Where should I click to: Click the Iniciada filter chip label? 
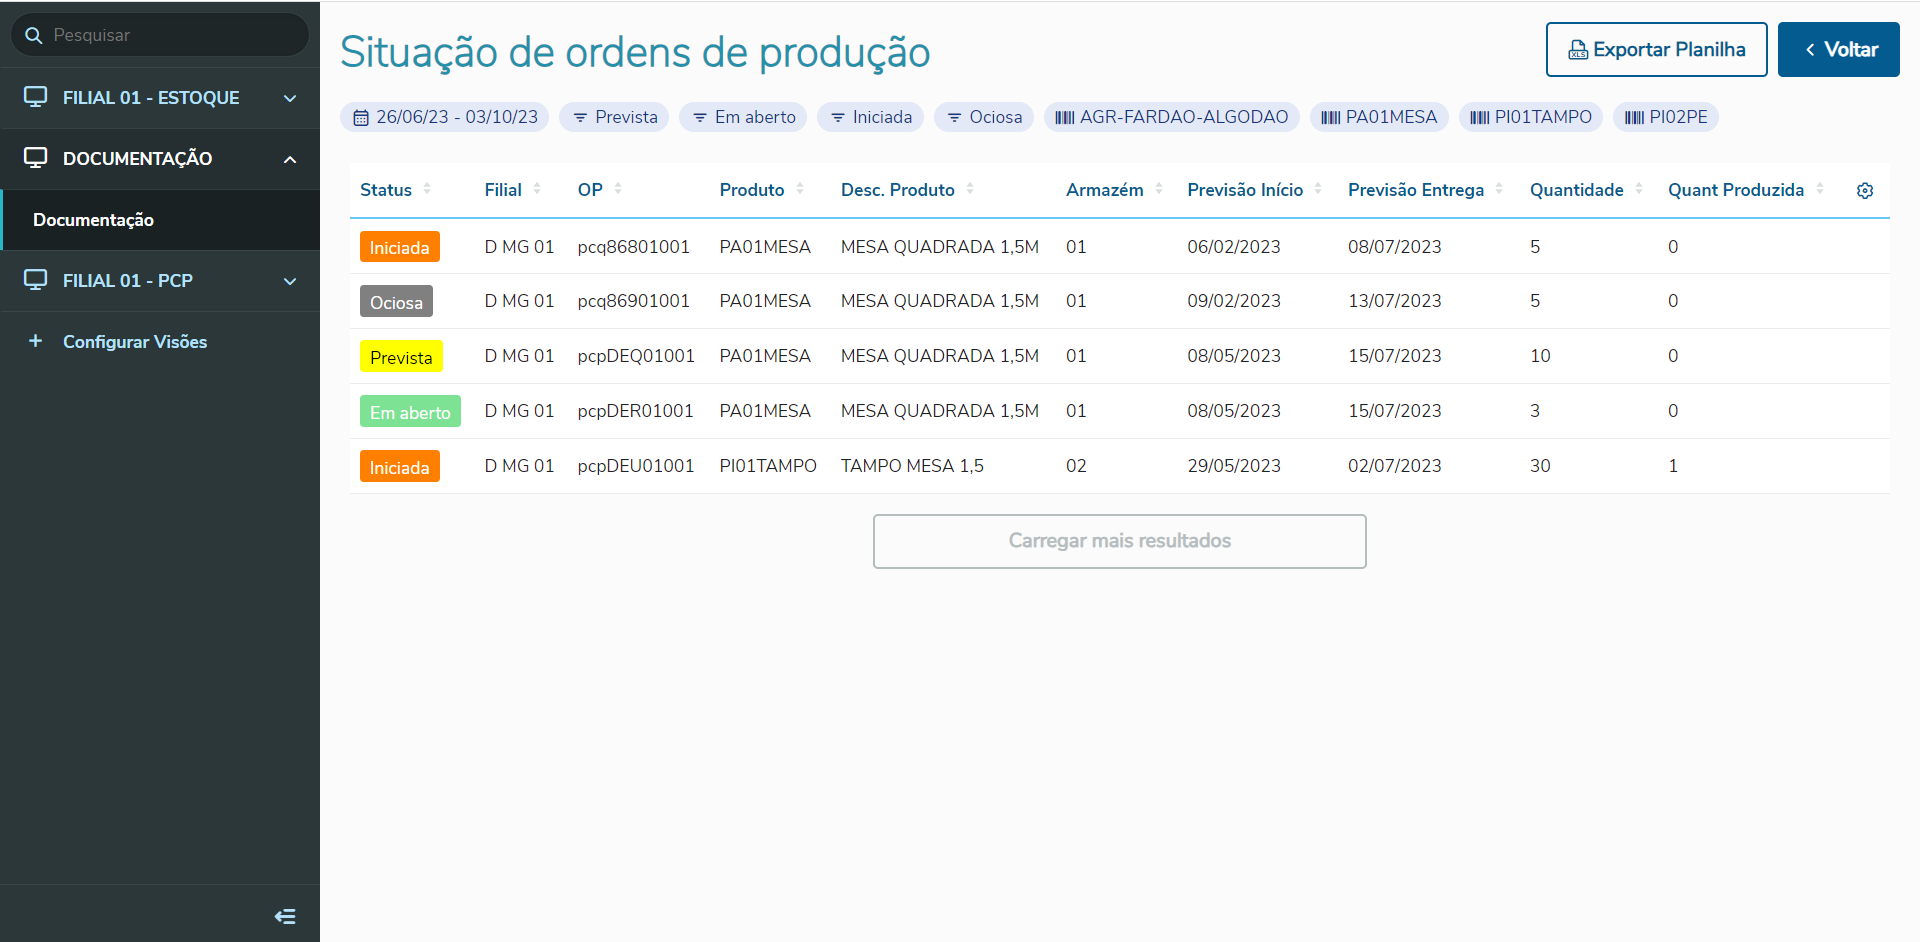[882, 117]
